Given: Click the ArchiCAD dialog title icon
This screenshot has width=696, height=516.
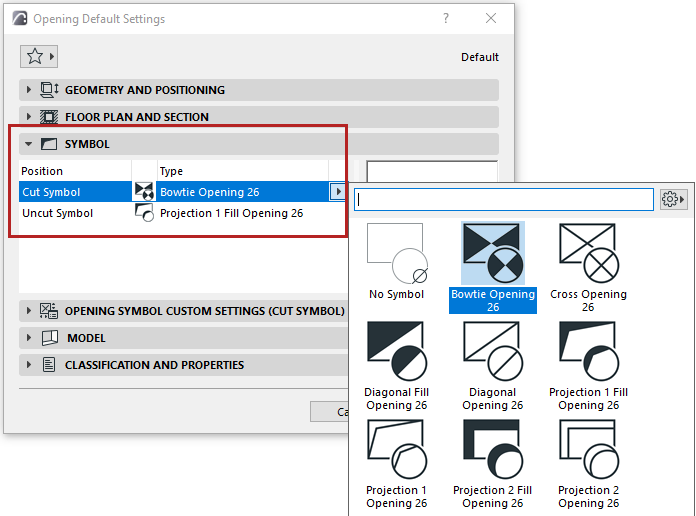Looking at the screenshot, I should click(x=20, y=19).
